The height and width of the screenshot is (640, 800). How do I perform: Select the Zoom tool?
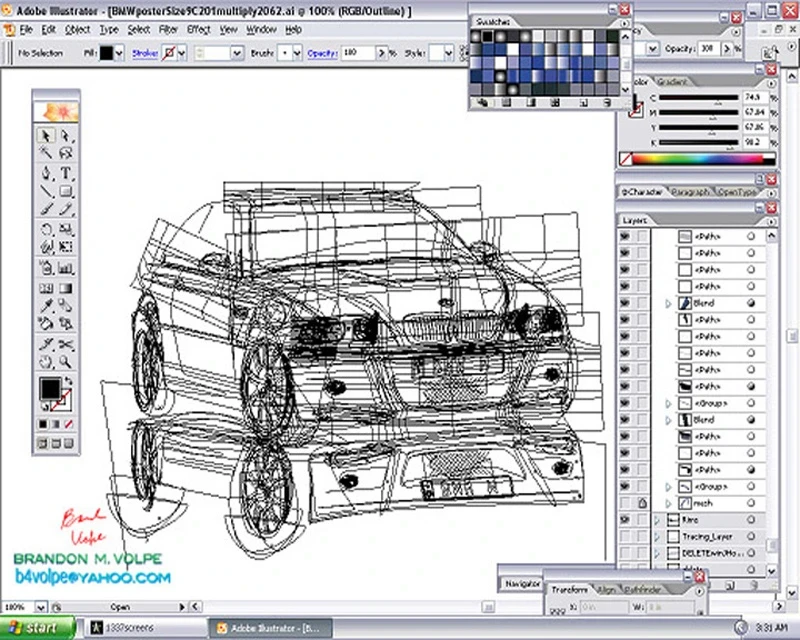point(63,359)
